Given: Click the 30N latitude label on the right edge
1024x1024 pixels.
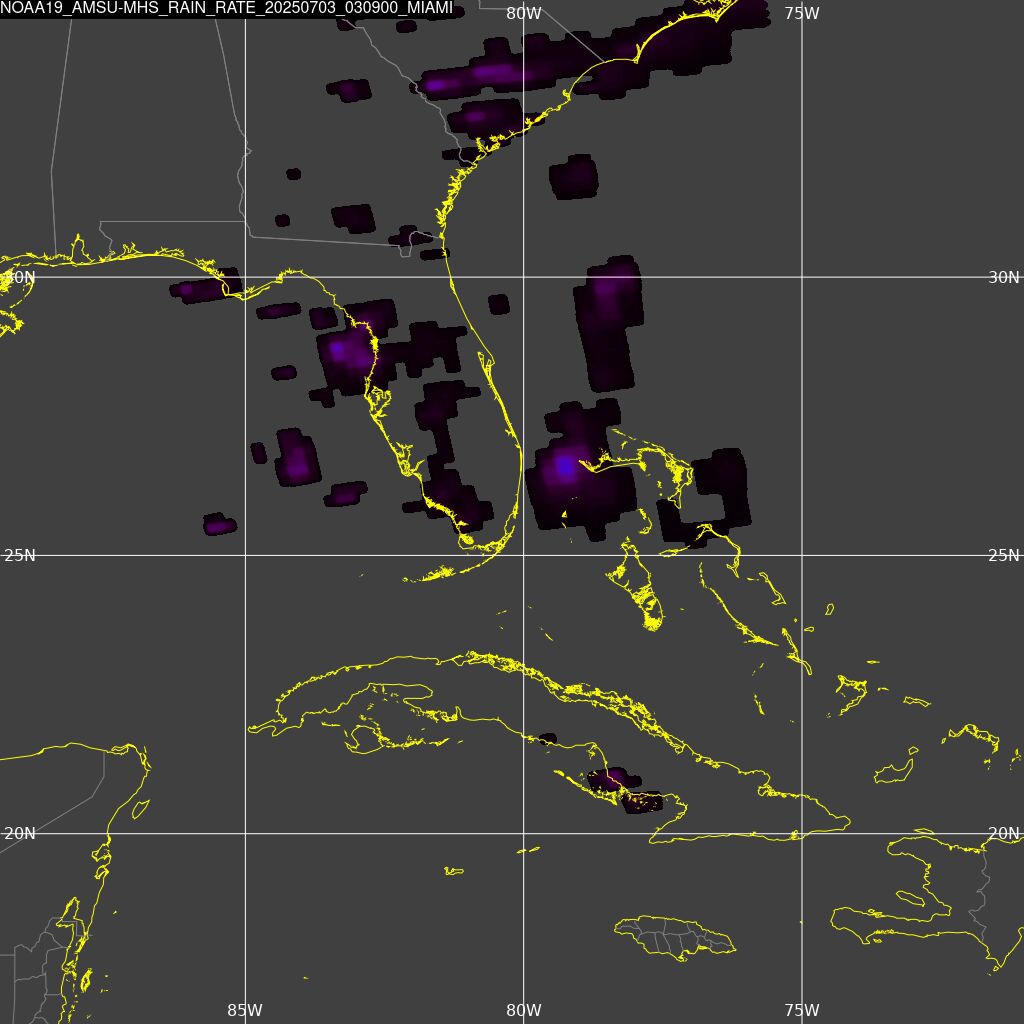Looking at the screenshot, I should tap(1004, 277).
